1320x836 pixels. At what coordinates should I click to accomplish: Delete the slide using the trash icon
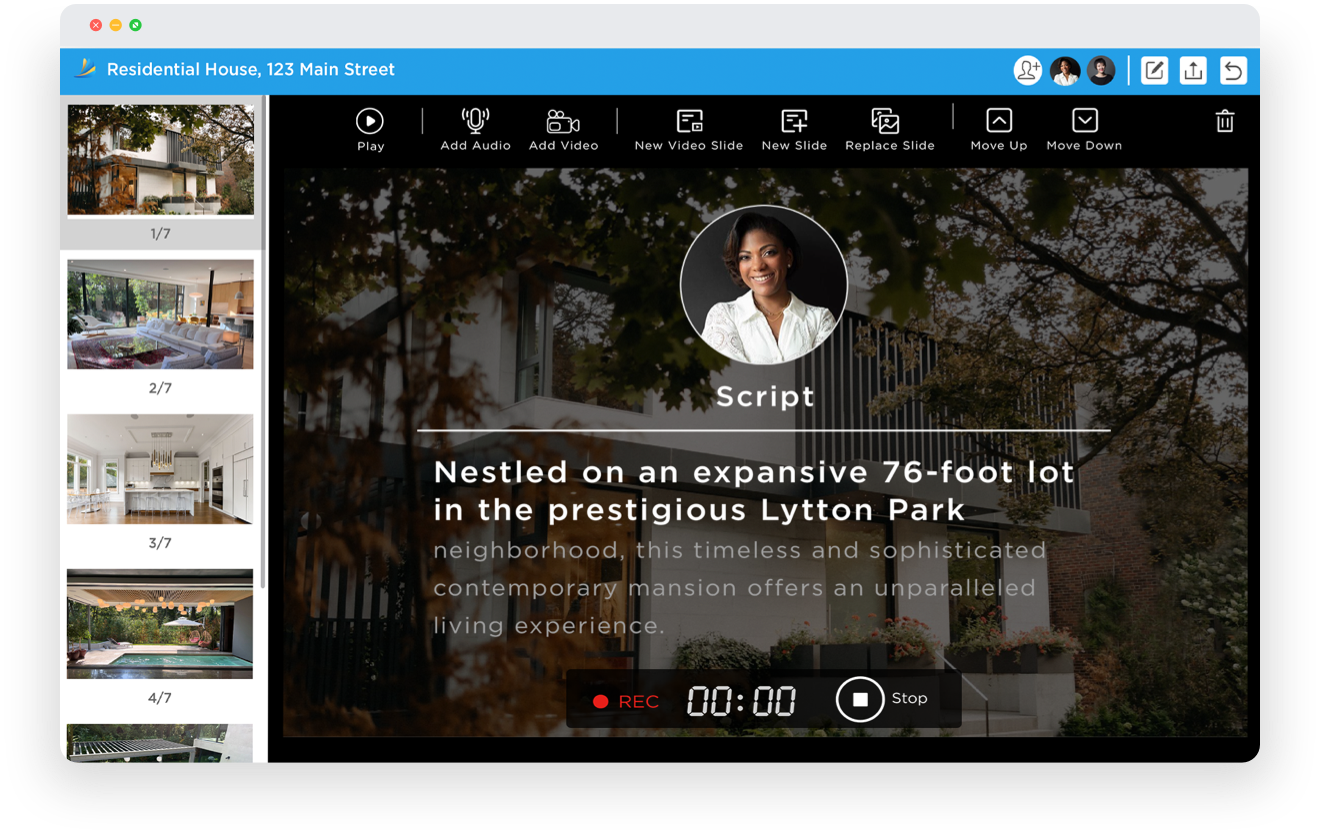pyautogui.click(x=1225, y=122)
